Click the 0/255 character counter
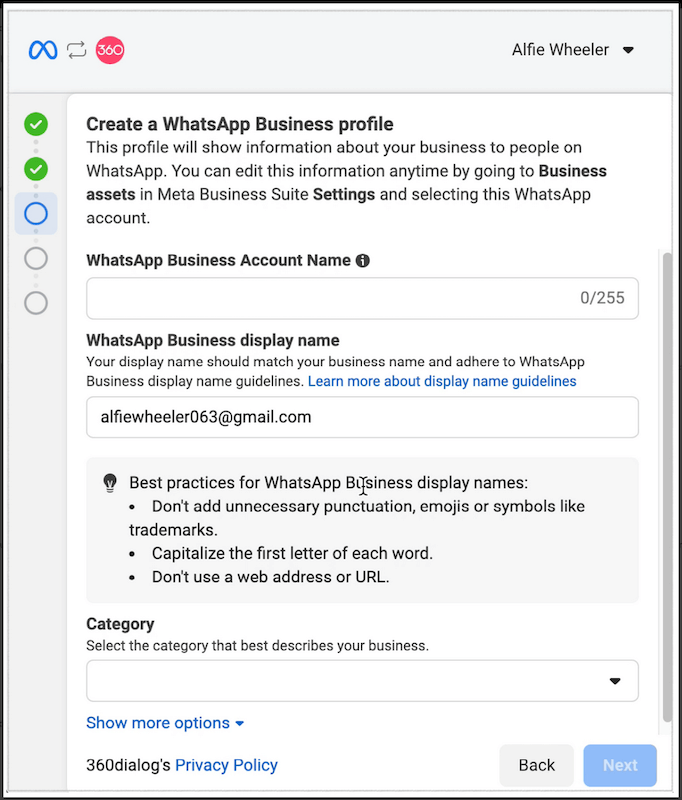Screen dimensions: 682x800 pyautogui.click(x=602, y=298)
